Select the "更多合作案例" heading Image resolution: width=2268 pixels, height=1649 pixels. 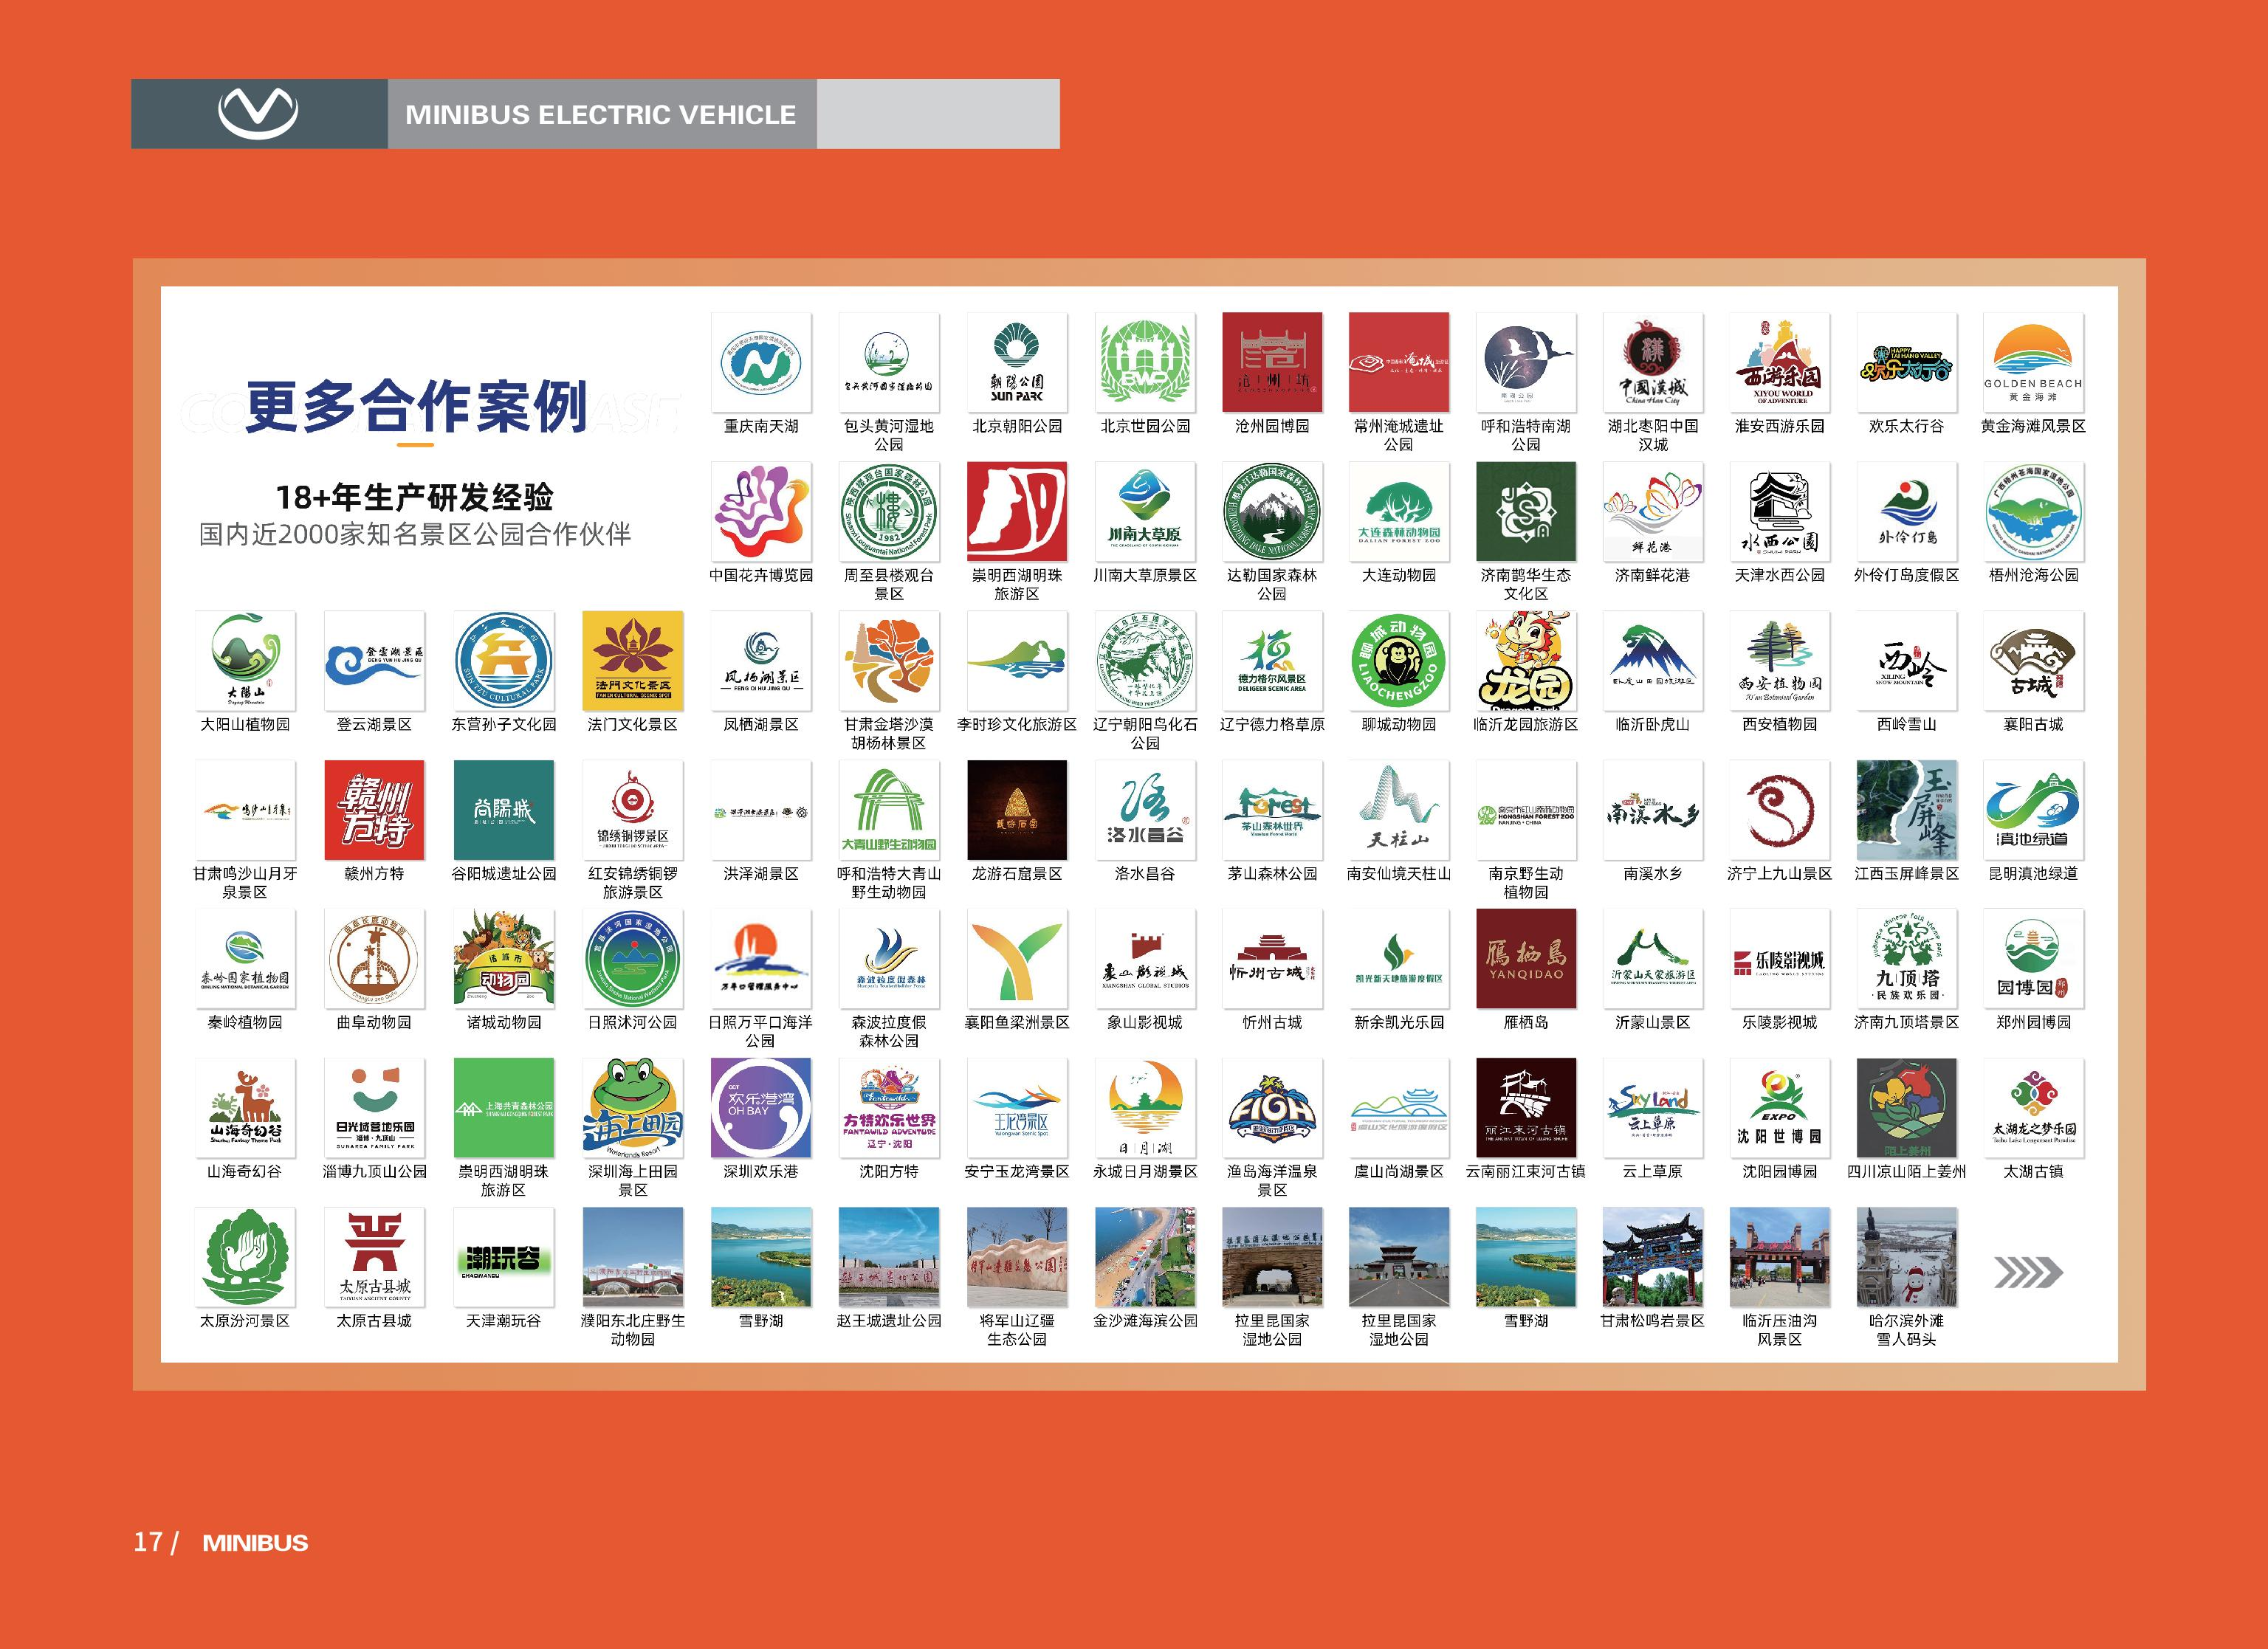[x=417, y=406]
